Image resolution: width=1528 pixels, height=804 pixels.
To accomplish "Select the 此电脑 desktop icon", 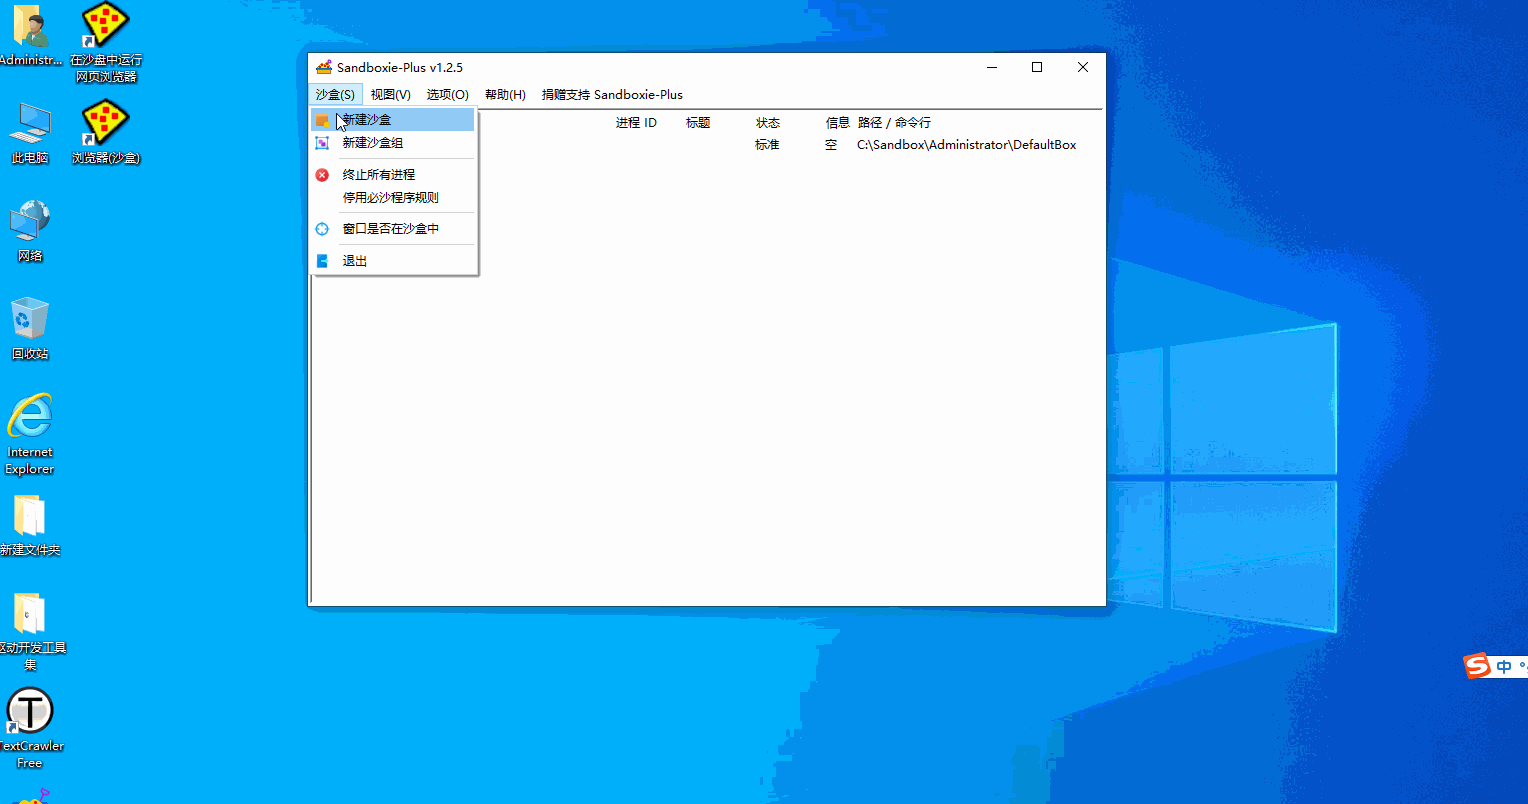I will [x=30, y=133].
